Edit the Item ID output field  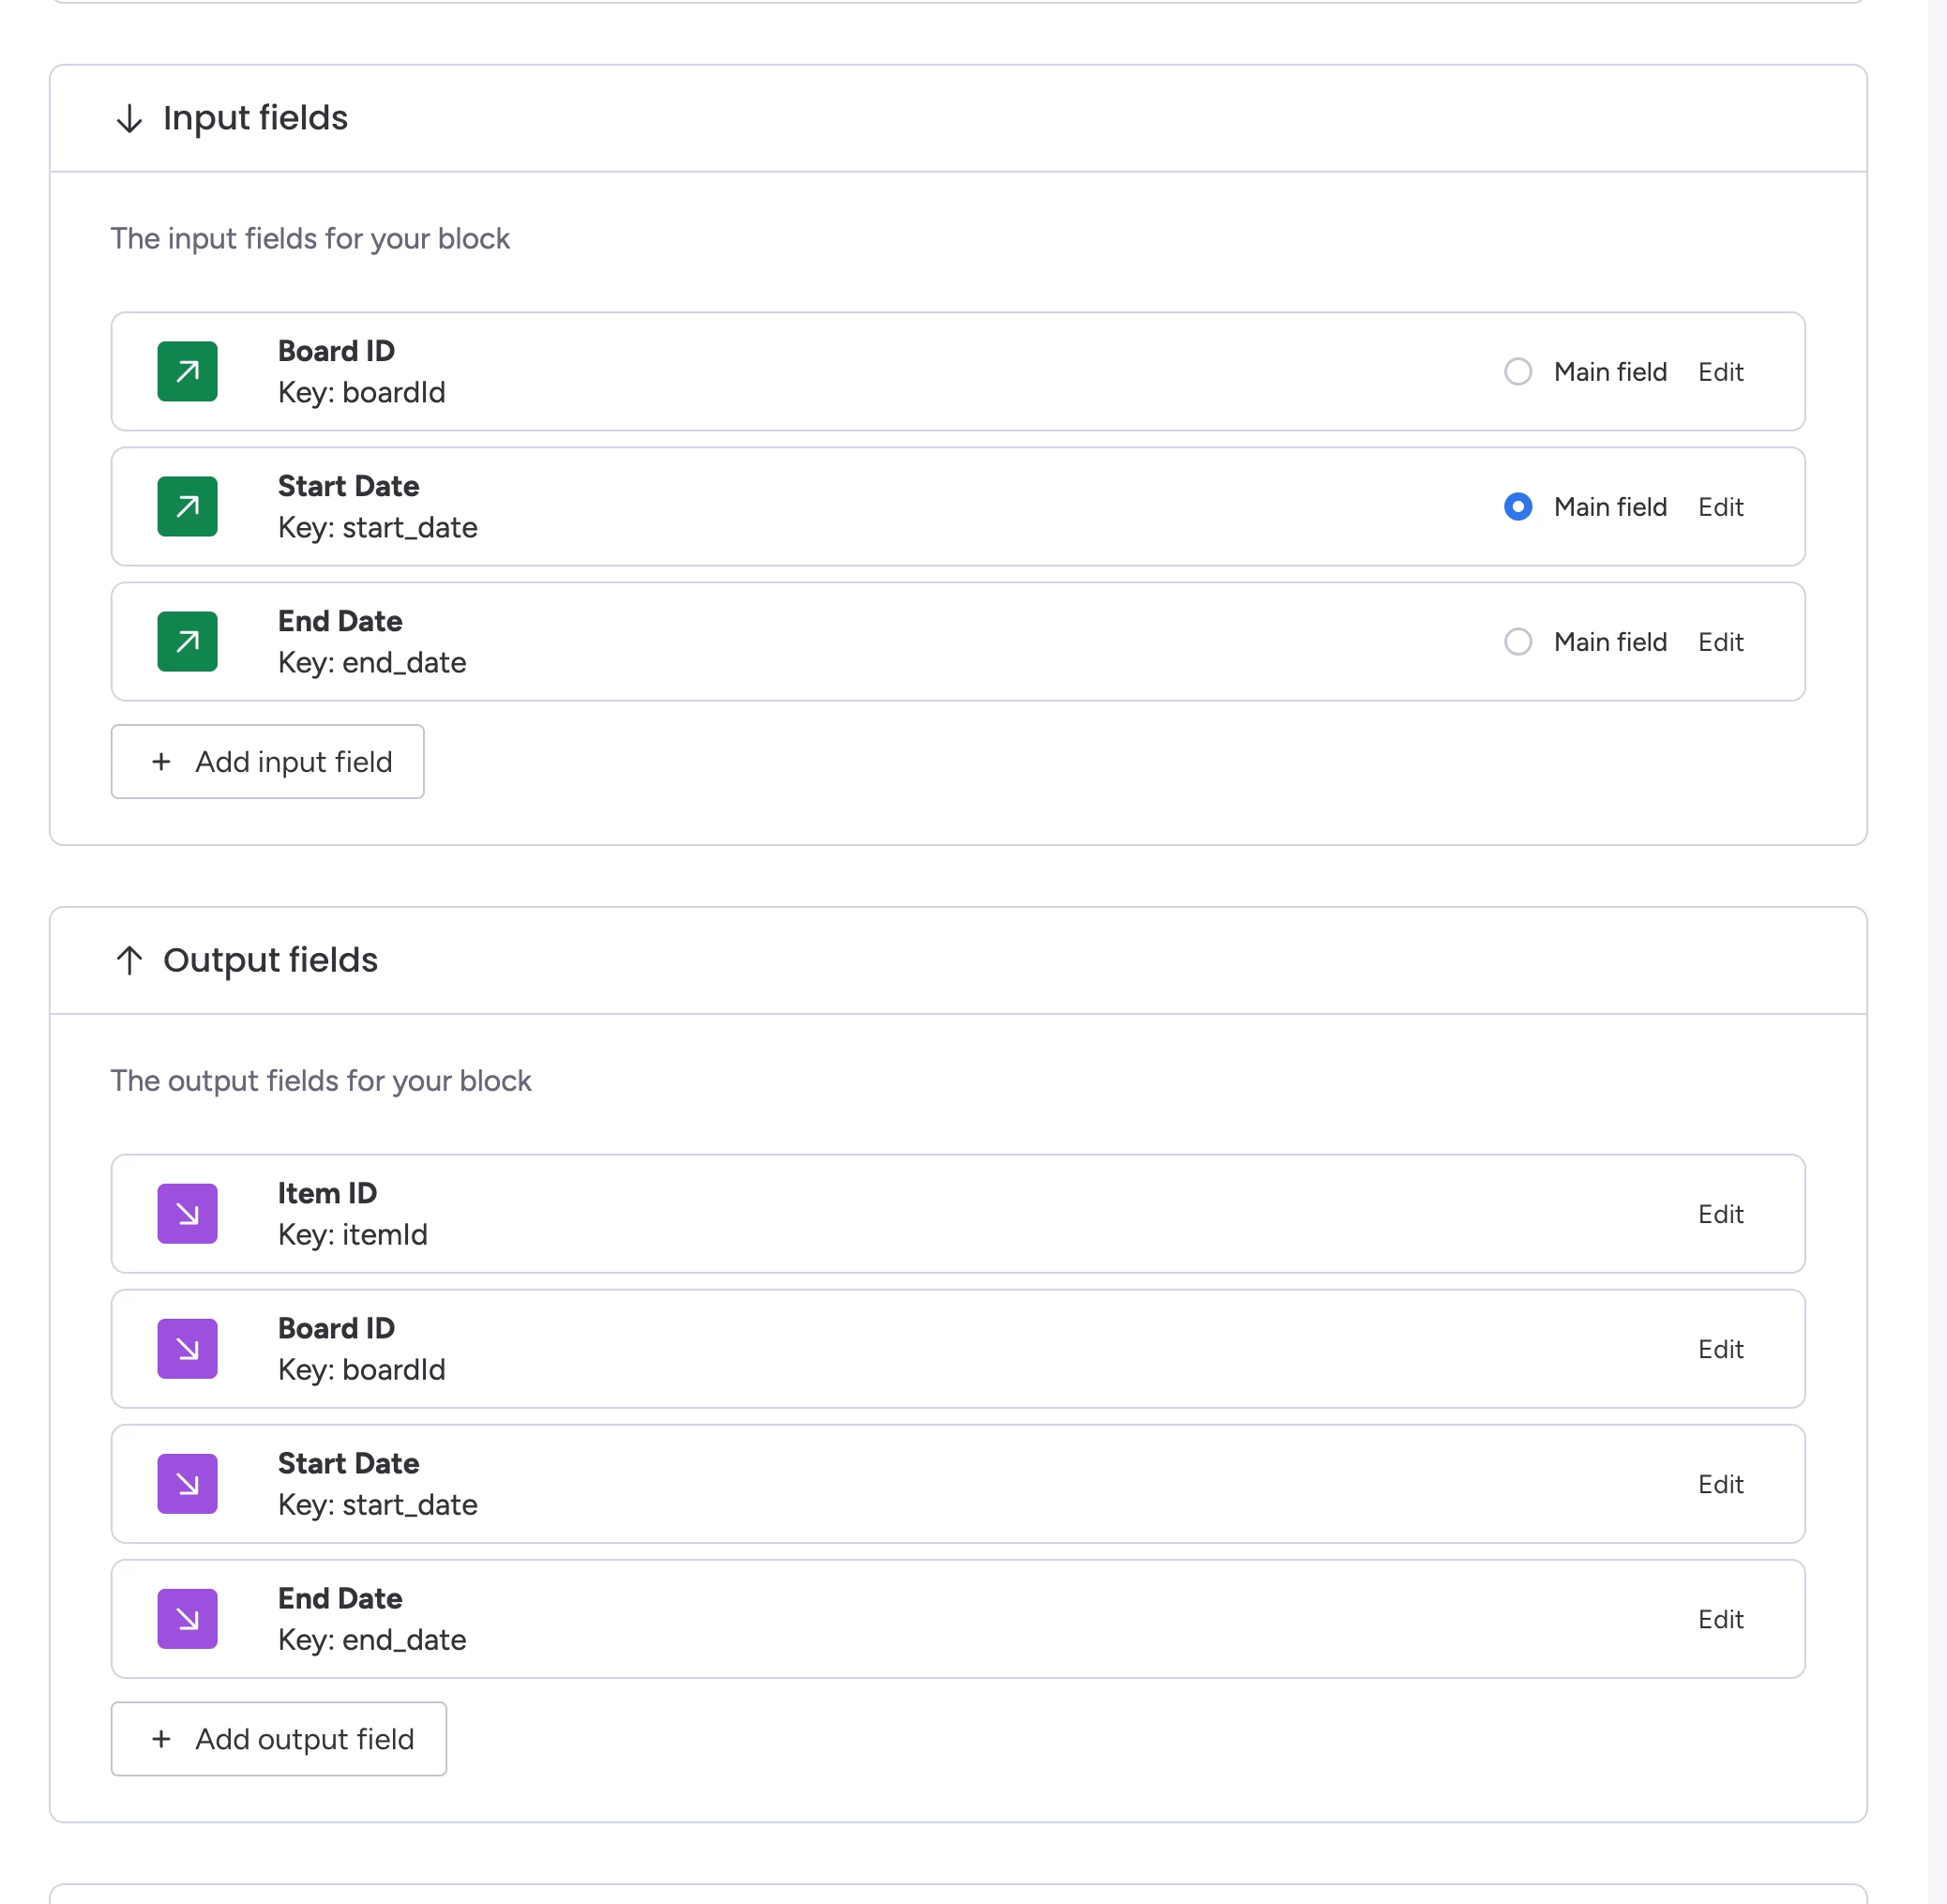[x=1719, y=1214]
